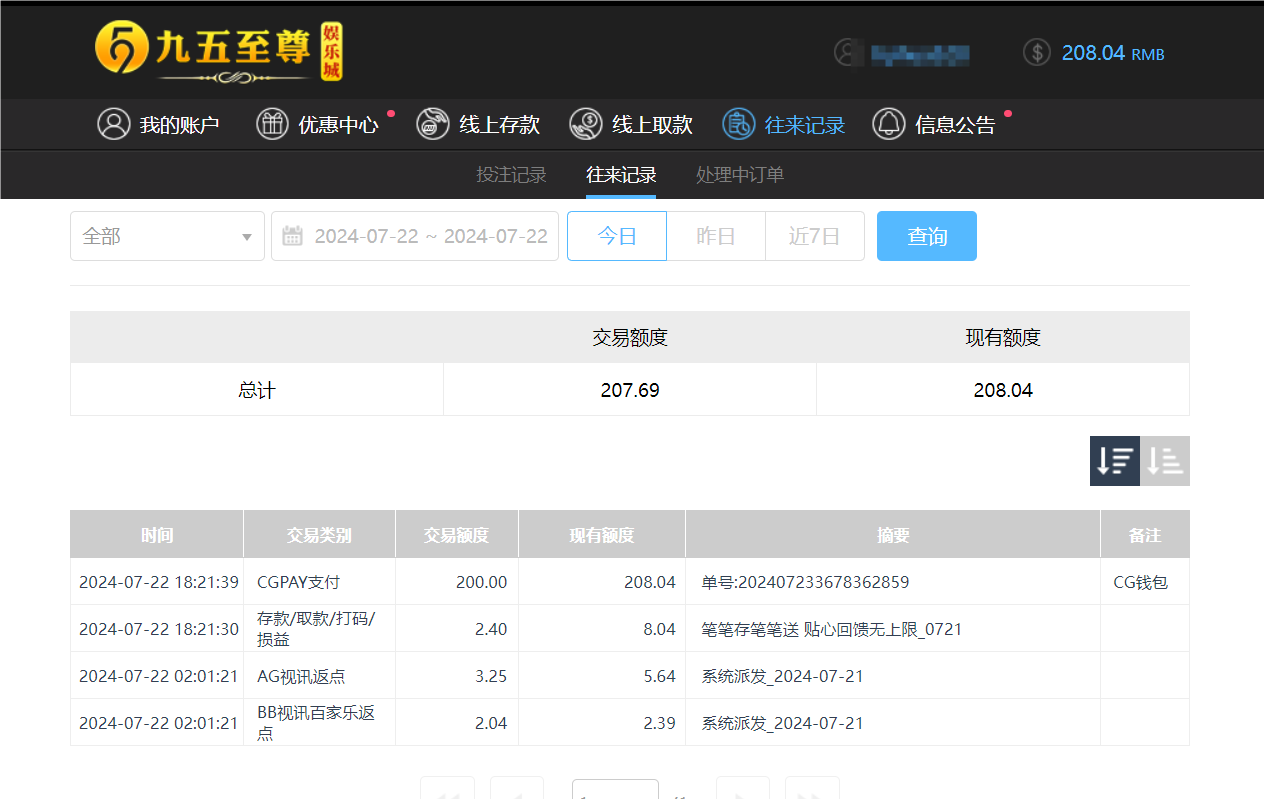Enable ascending sort order
The image size is (1264, 799).
coord(1164,460)
